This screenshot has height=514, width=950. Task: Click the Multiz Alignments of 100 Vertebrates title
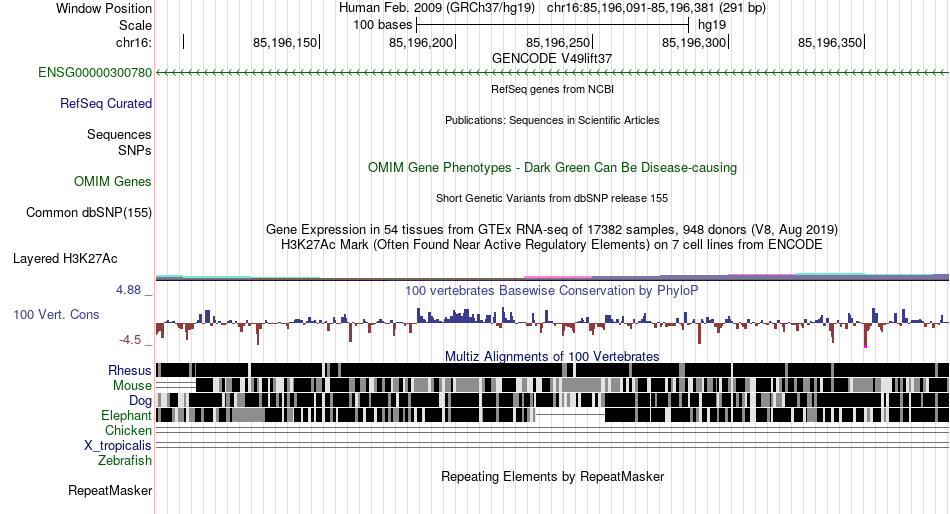pyautogui.click(x=552, y=356)
